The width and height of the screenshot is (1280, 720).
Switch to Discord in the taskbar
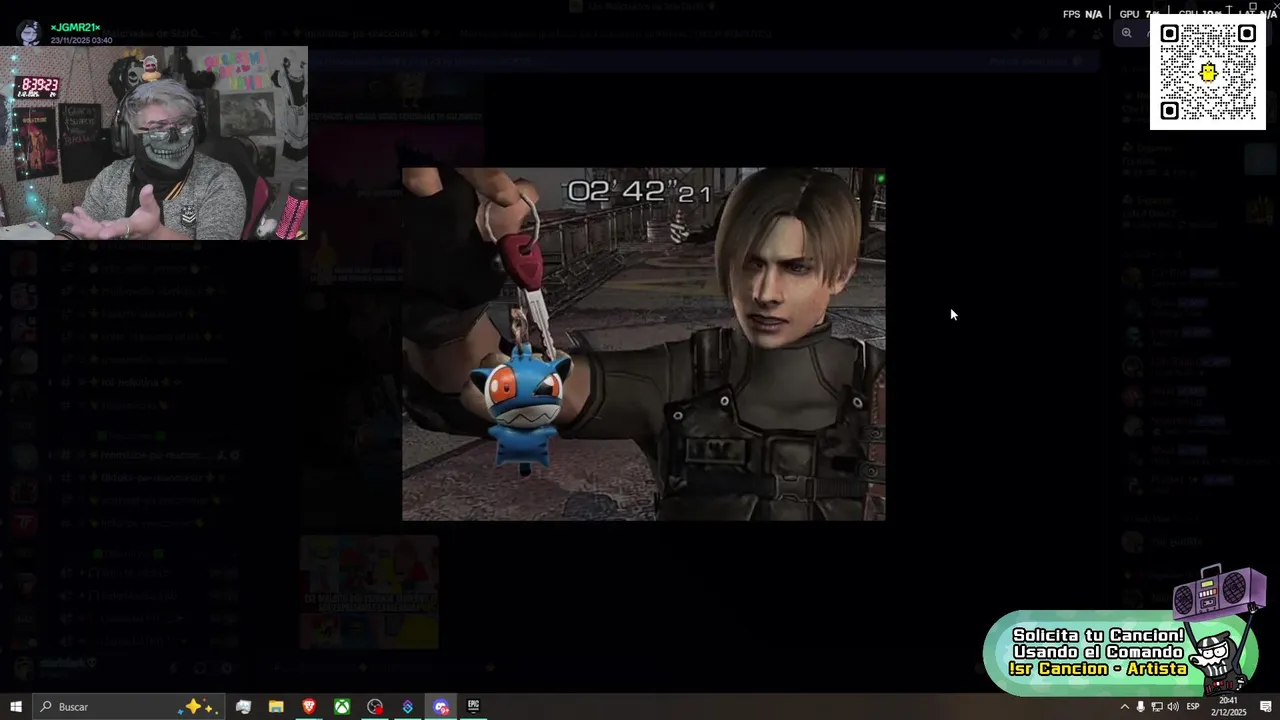[441, 707]
